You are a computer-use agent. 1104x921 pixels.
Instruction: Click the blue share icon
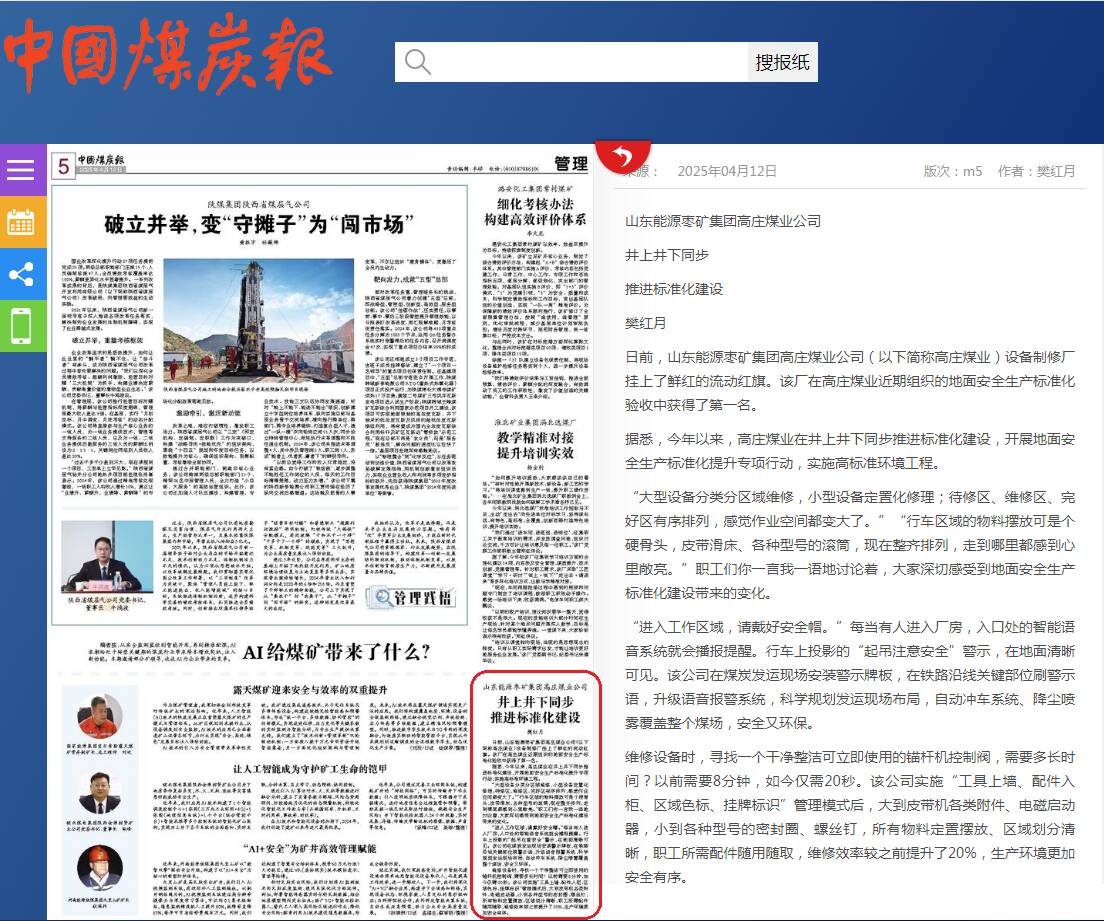click(21, 274)
